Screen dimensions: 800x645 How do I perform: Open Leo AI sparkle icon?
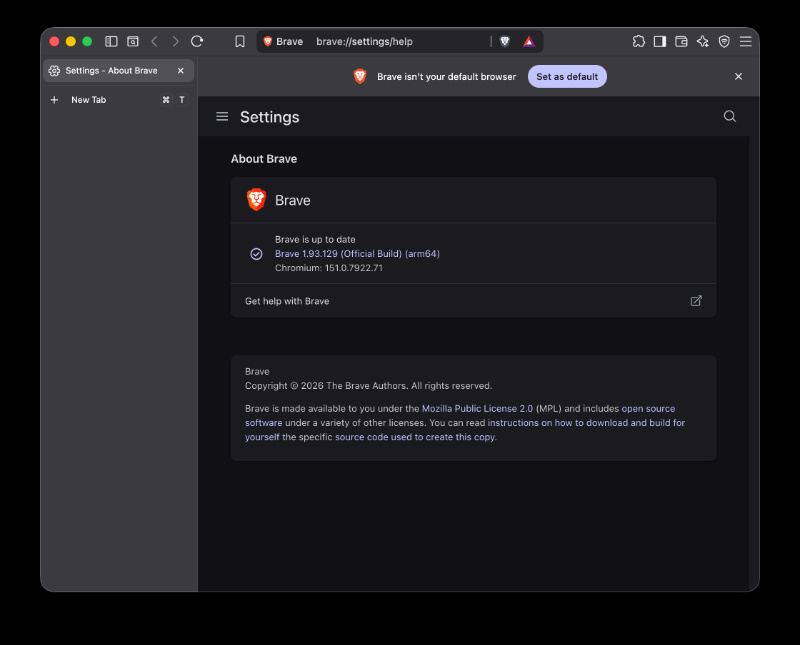click(703, 41)
